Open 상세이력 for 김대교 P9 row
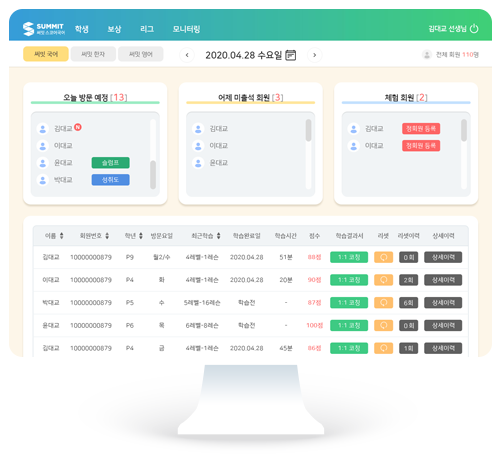Viewport: 501px width, 454px height. point(443,257)
